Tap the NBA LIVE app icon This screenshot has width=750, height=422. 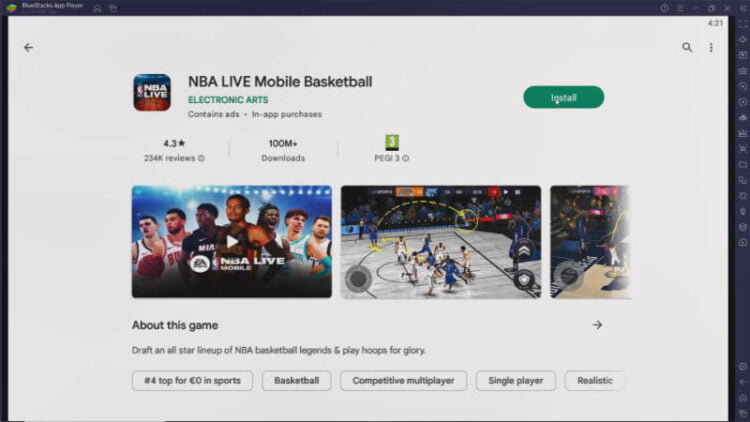(152, 92)
